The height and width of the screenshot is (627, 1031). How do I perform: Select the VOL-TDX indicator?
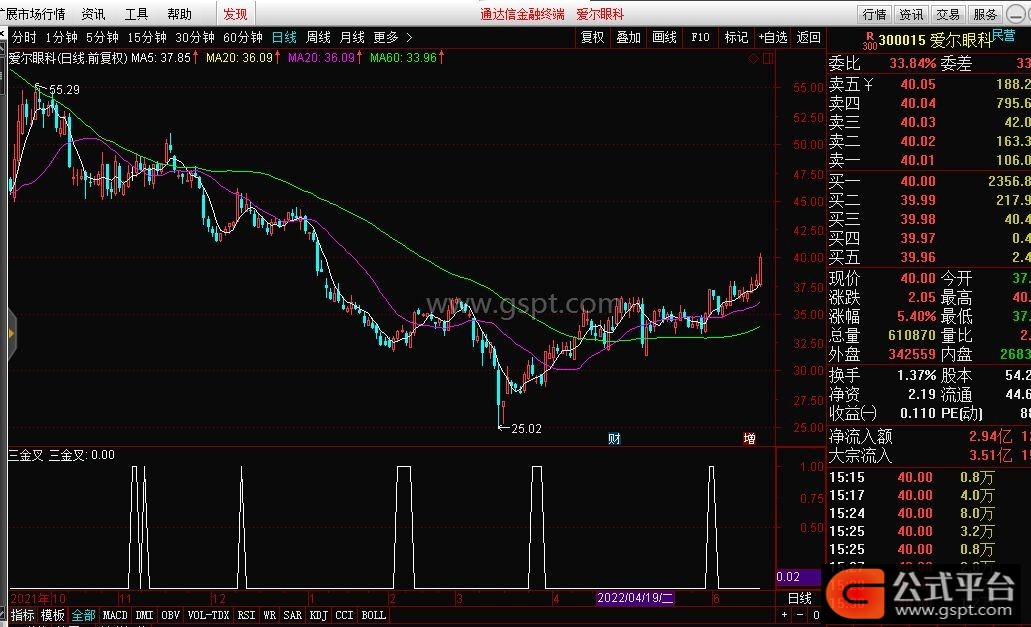[208, 615]
